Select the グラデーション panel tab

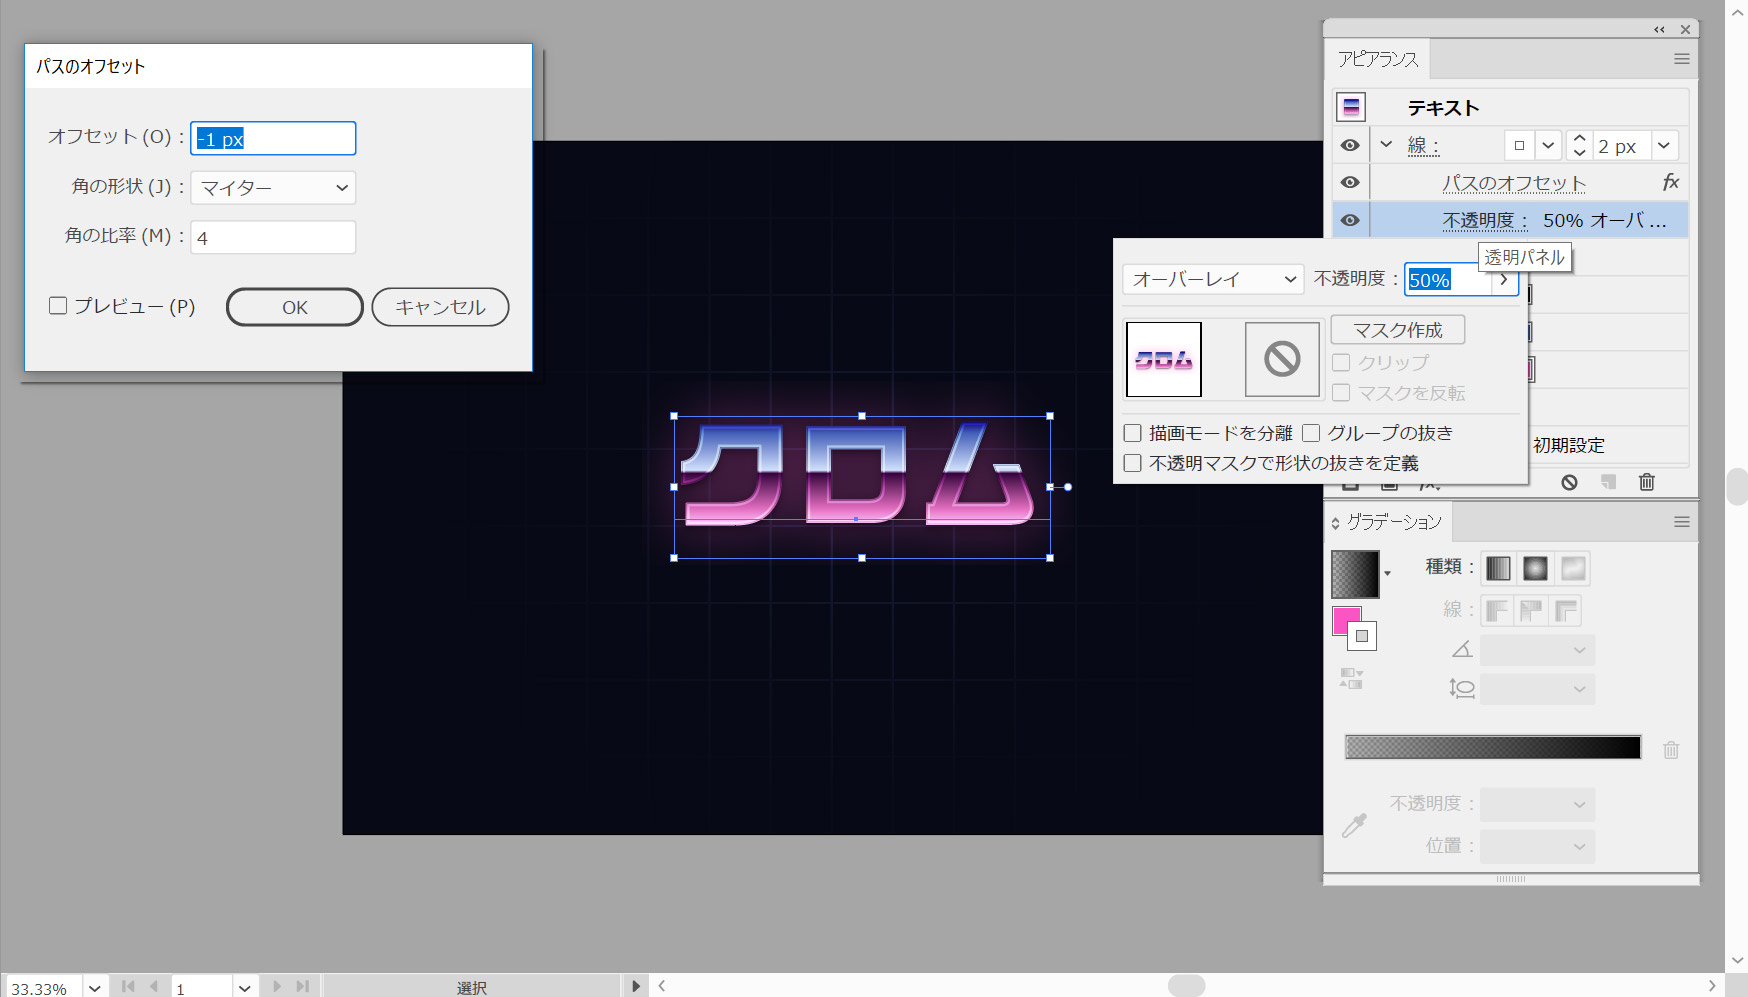point(1393,522)
